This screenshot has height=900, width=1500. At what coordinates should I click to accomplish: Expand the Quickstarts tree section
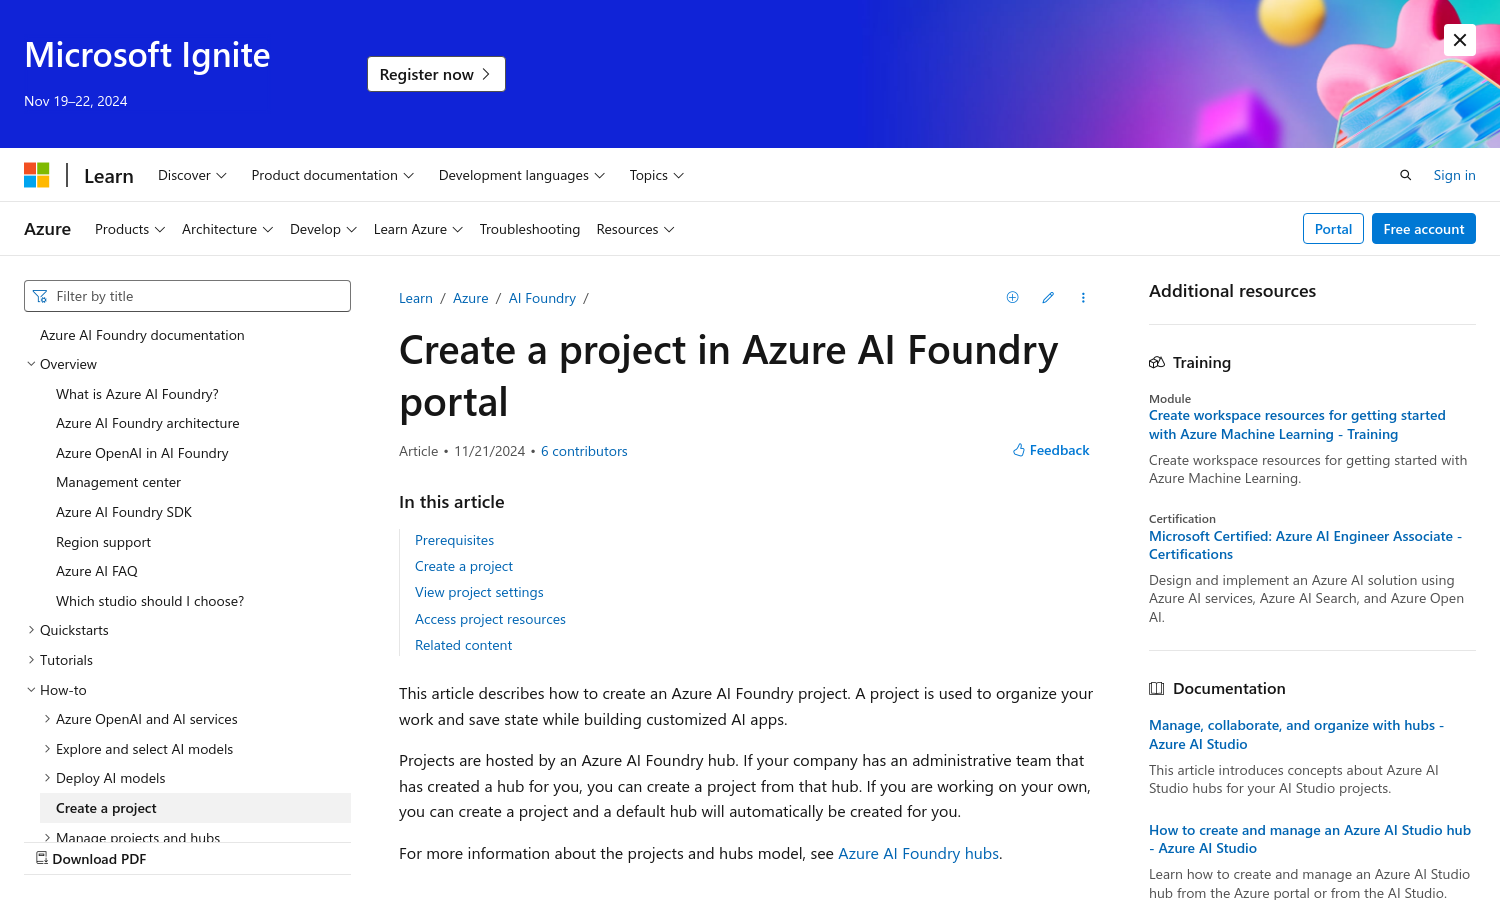point(31,630)
